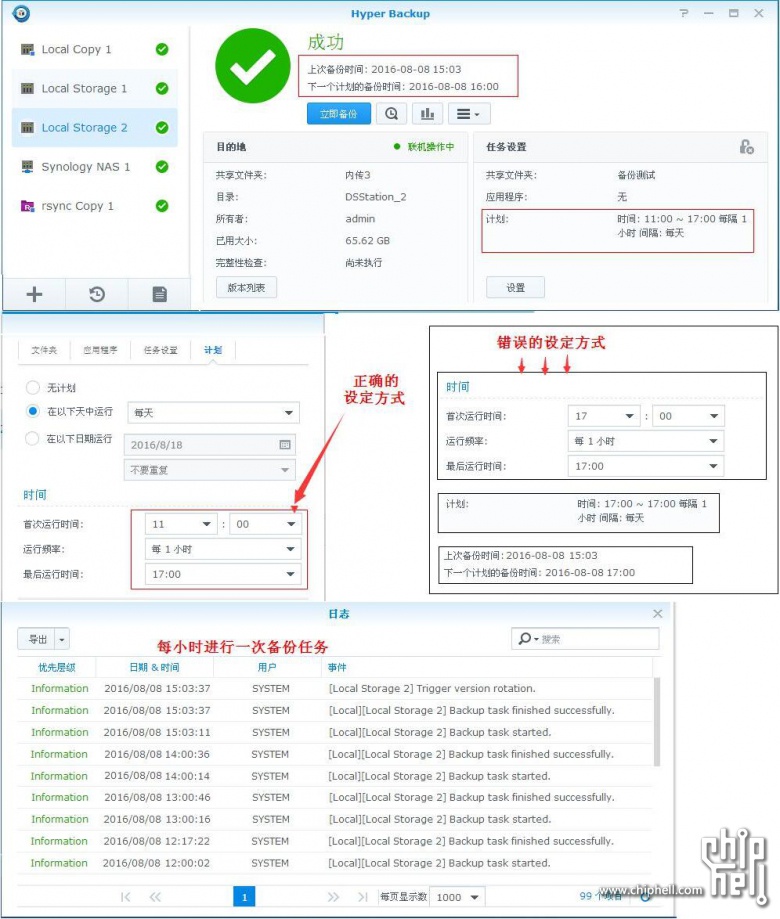Sort by the 日期 & 时间 column header
Viewport: 780px width, 919px height.
pos(155,667)
